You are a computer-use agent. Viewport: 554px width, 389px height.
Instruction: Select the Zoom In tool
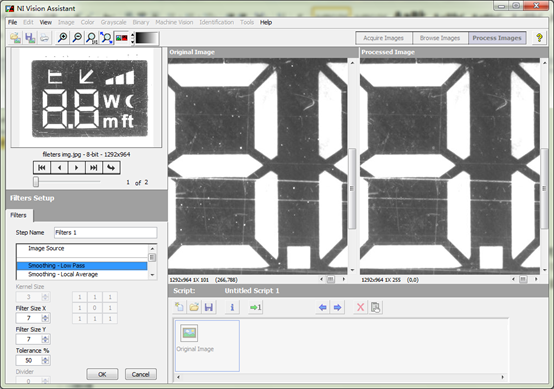tap(63, 38)
